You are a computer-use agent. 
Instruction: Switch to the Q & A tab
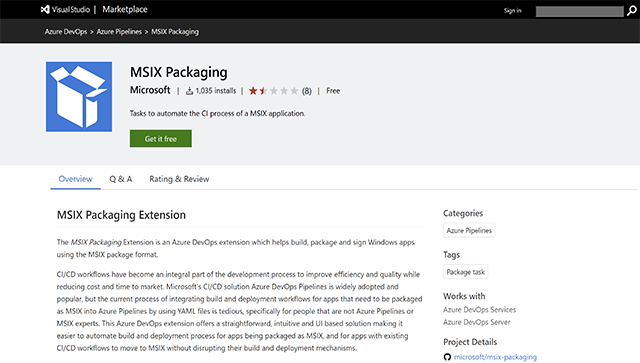(x=121, y=179)
